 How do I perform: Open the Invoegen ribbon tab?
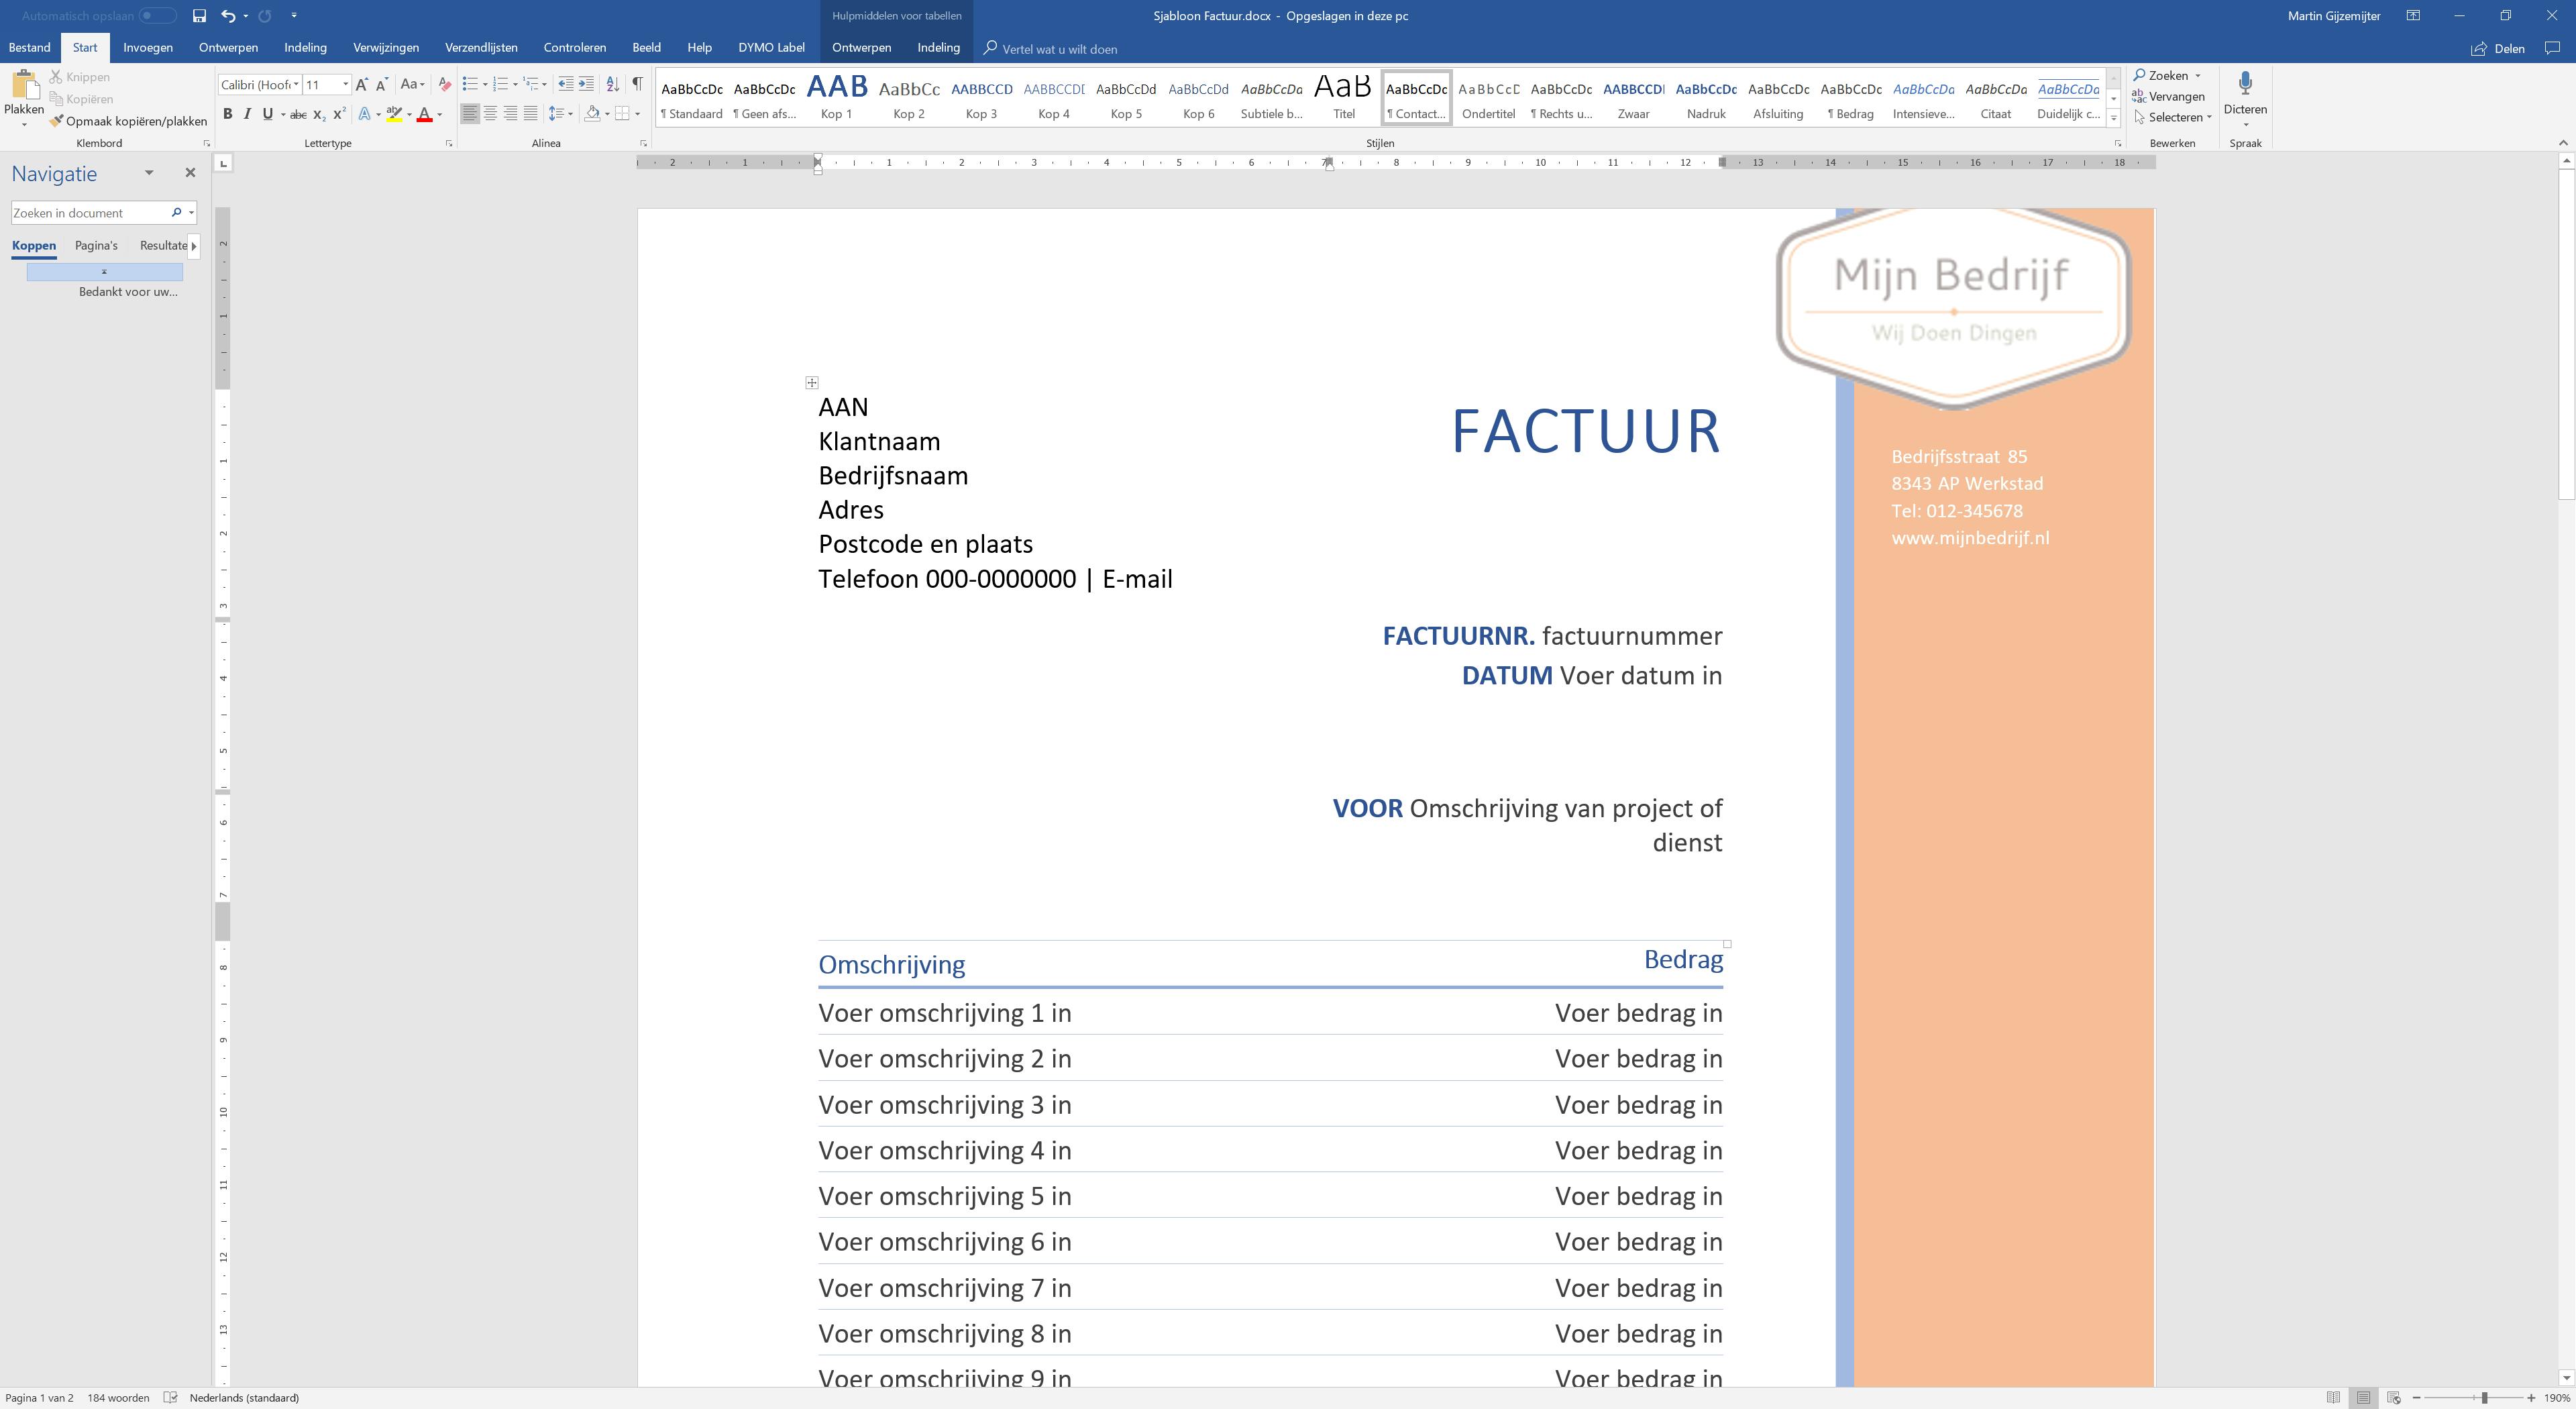(x=148, y=47)
